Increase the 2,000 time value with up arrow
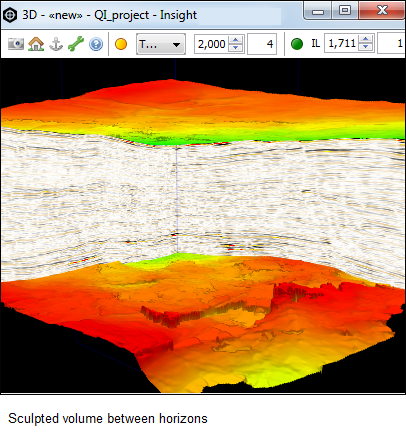406x445 pixels. (x=236, y=40)
